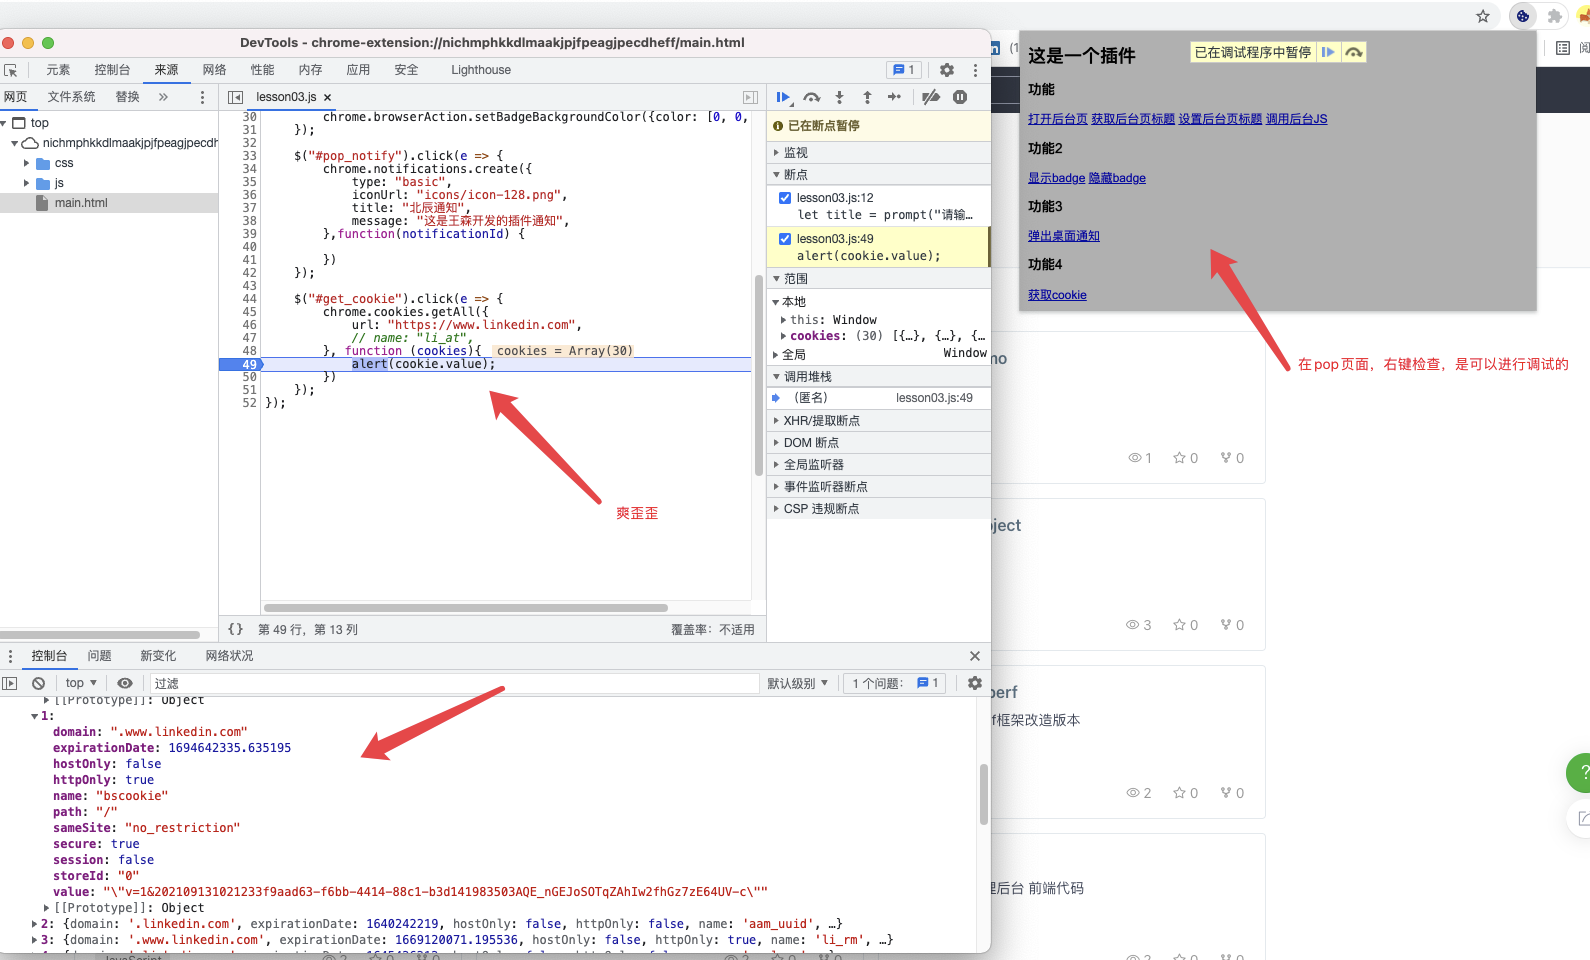The width and height of the screenshot is (1590, 960).
Task: Show more navigator tabs chevron
Action: coord(163,97)
